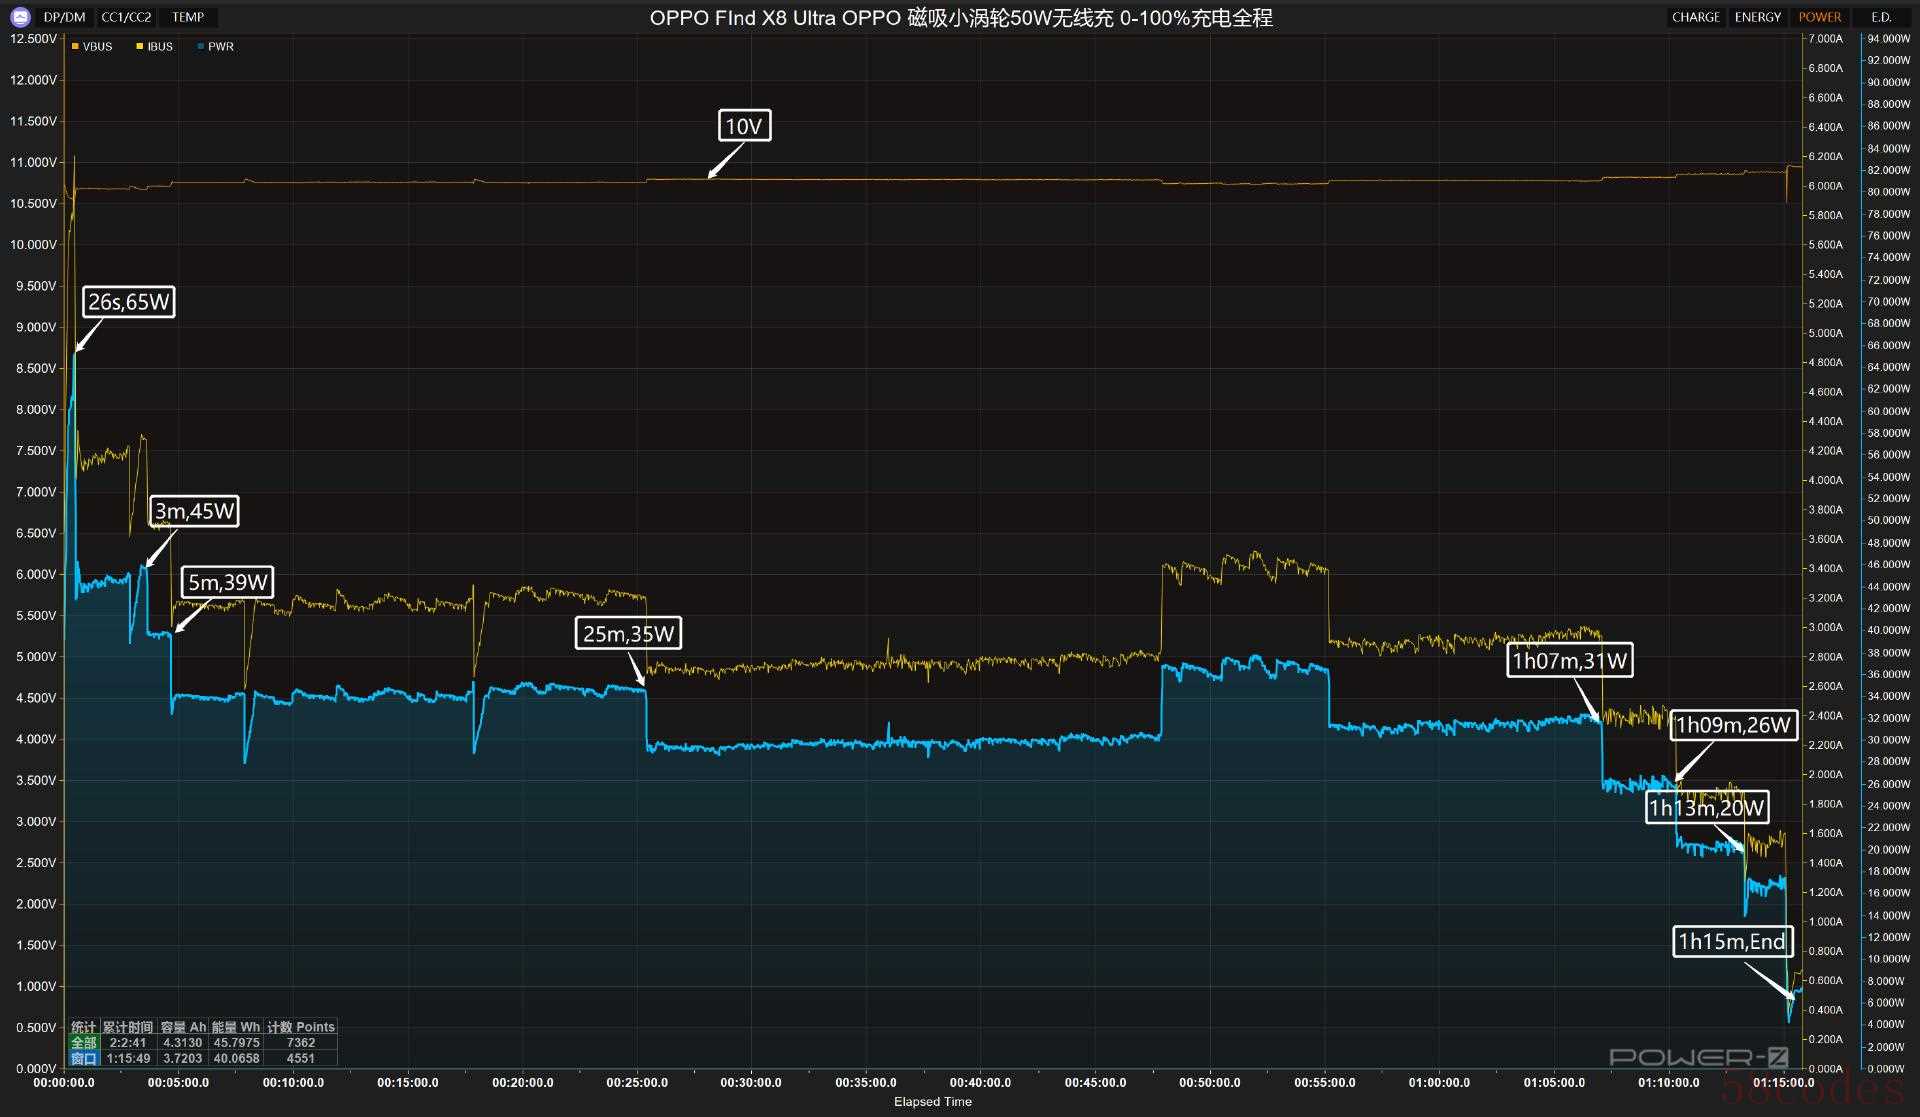Click the VBUS legend color swatch
Image resolution: width=1920 pixels, height=1117 pixels.
click(75, 47)
